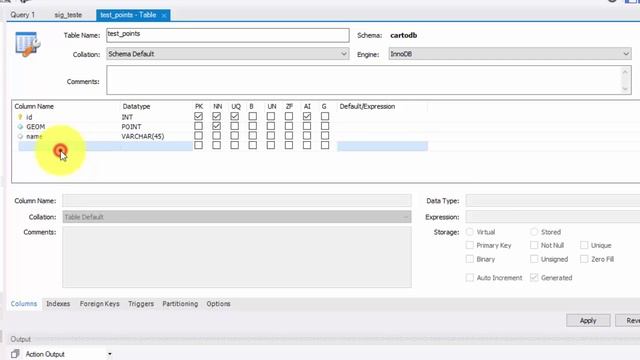This screenshot has height=360, width=640.
Task: Check B checkbox for GEOM column
Action: click(253, 126)
